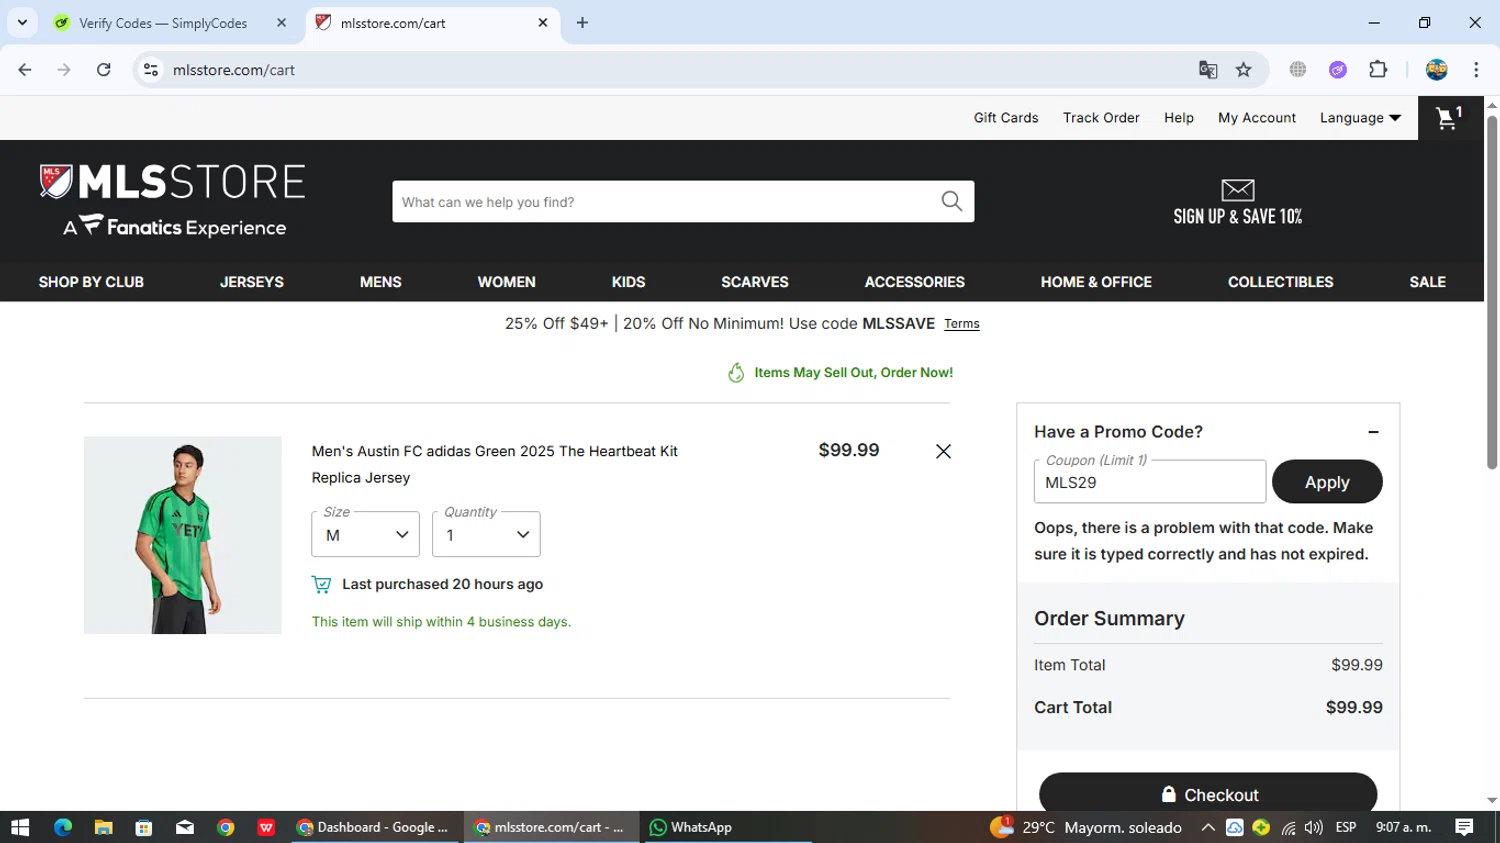This screenshot has height=843, width=1500.
Task: Open File Explorer from taskbar
Action: [x=103, y=827]
